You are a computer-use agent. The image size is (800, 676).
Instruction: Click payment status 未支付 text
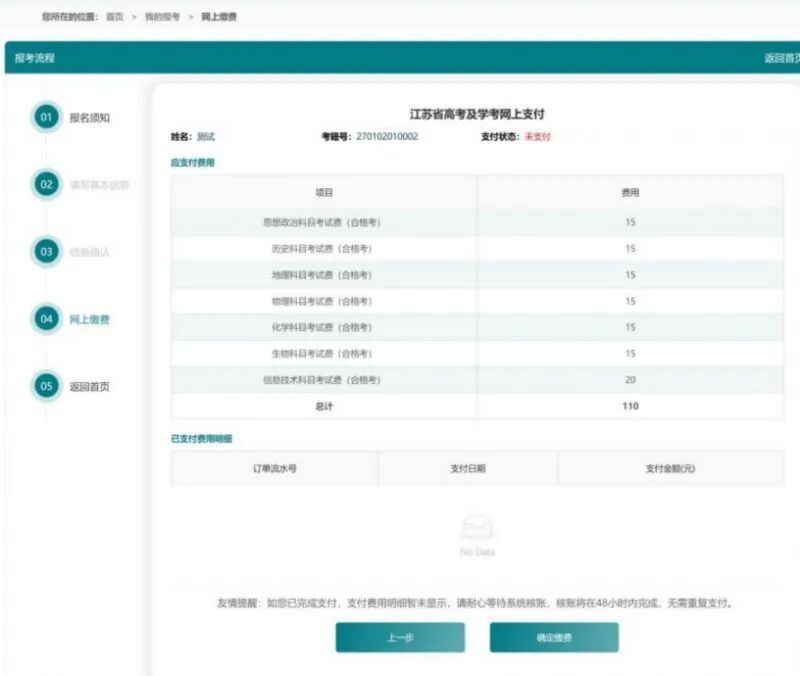pyautogui.click(x=538, y=136)
